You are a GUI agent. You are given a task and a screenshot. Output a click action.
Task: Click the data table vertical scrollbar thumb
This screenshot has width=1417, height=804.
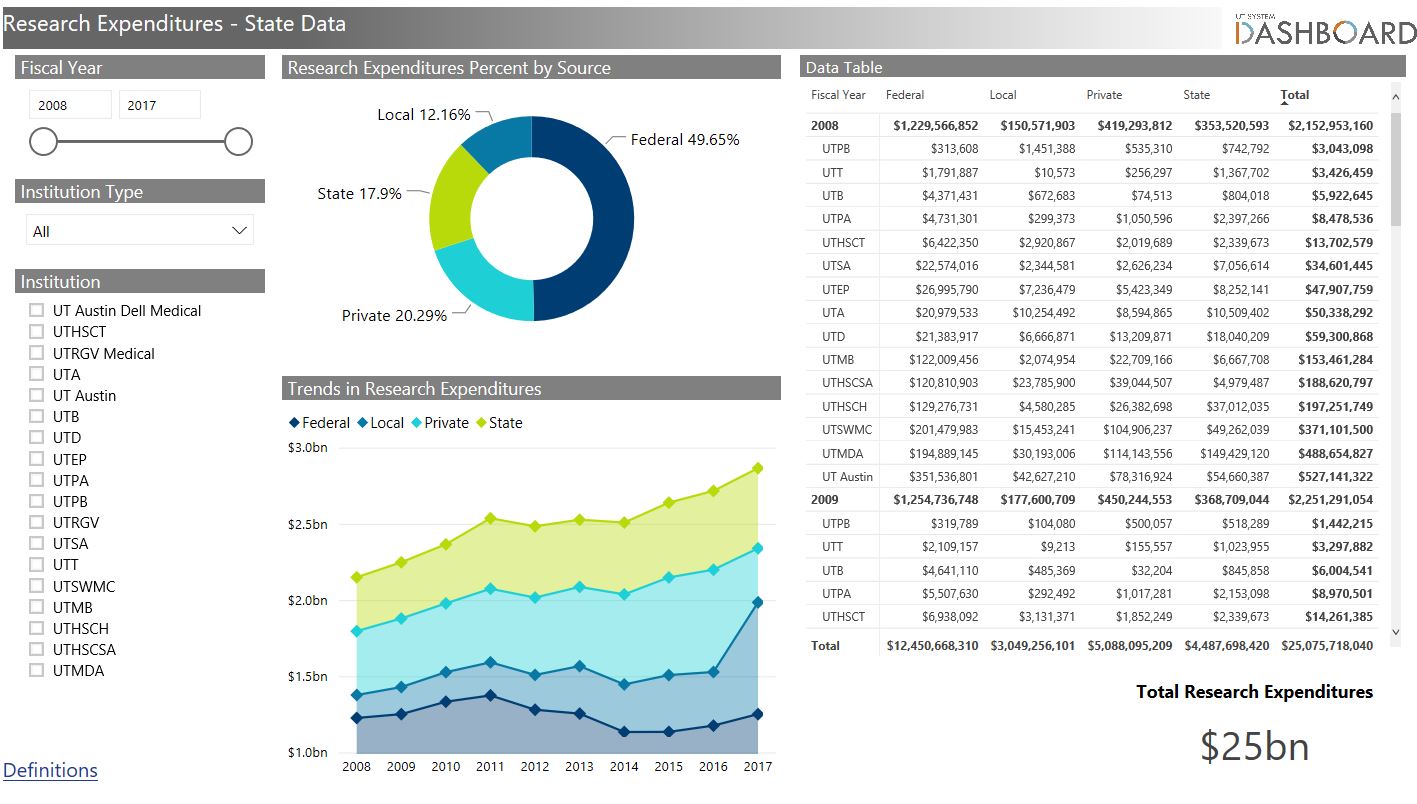coord(1397,170)
